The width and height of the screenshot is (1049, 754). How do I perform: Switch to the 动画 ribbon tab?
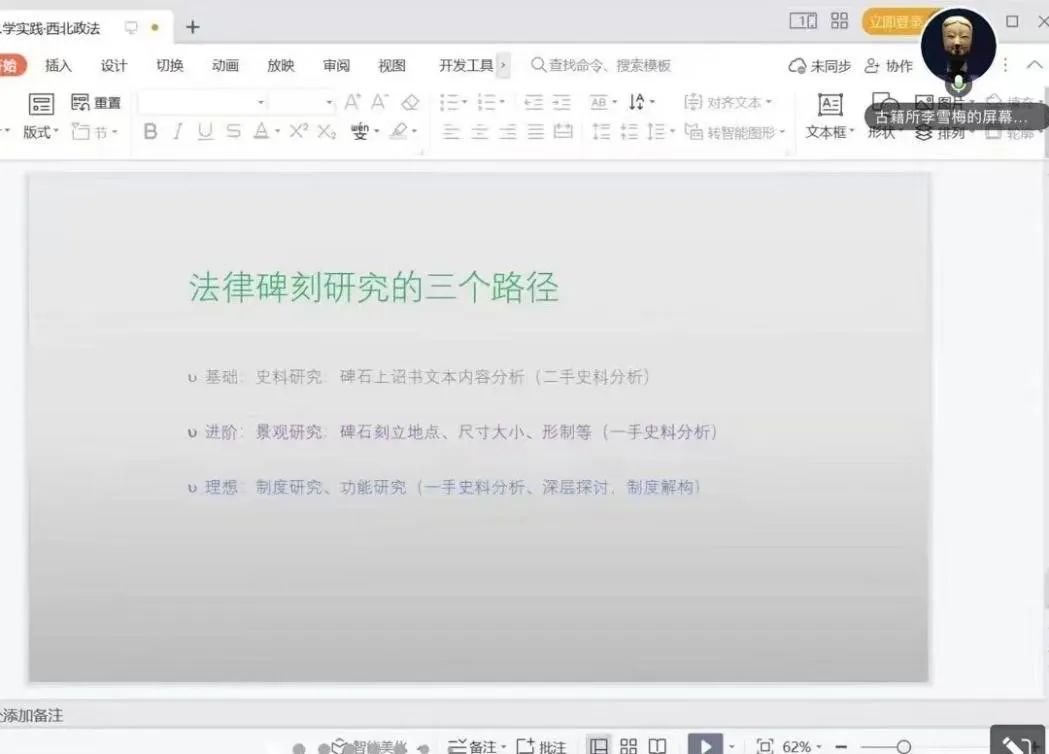pos(225,66)
